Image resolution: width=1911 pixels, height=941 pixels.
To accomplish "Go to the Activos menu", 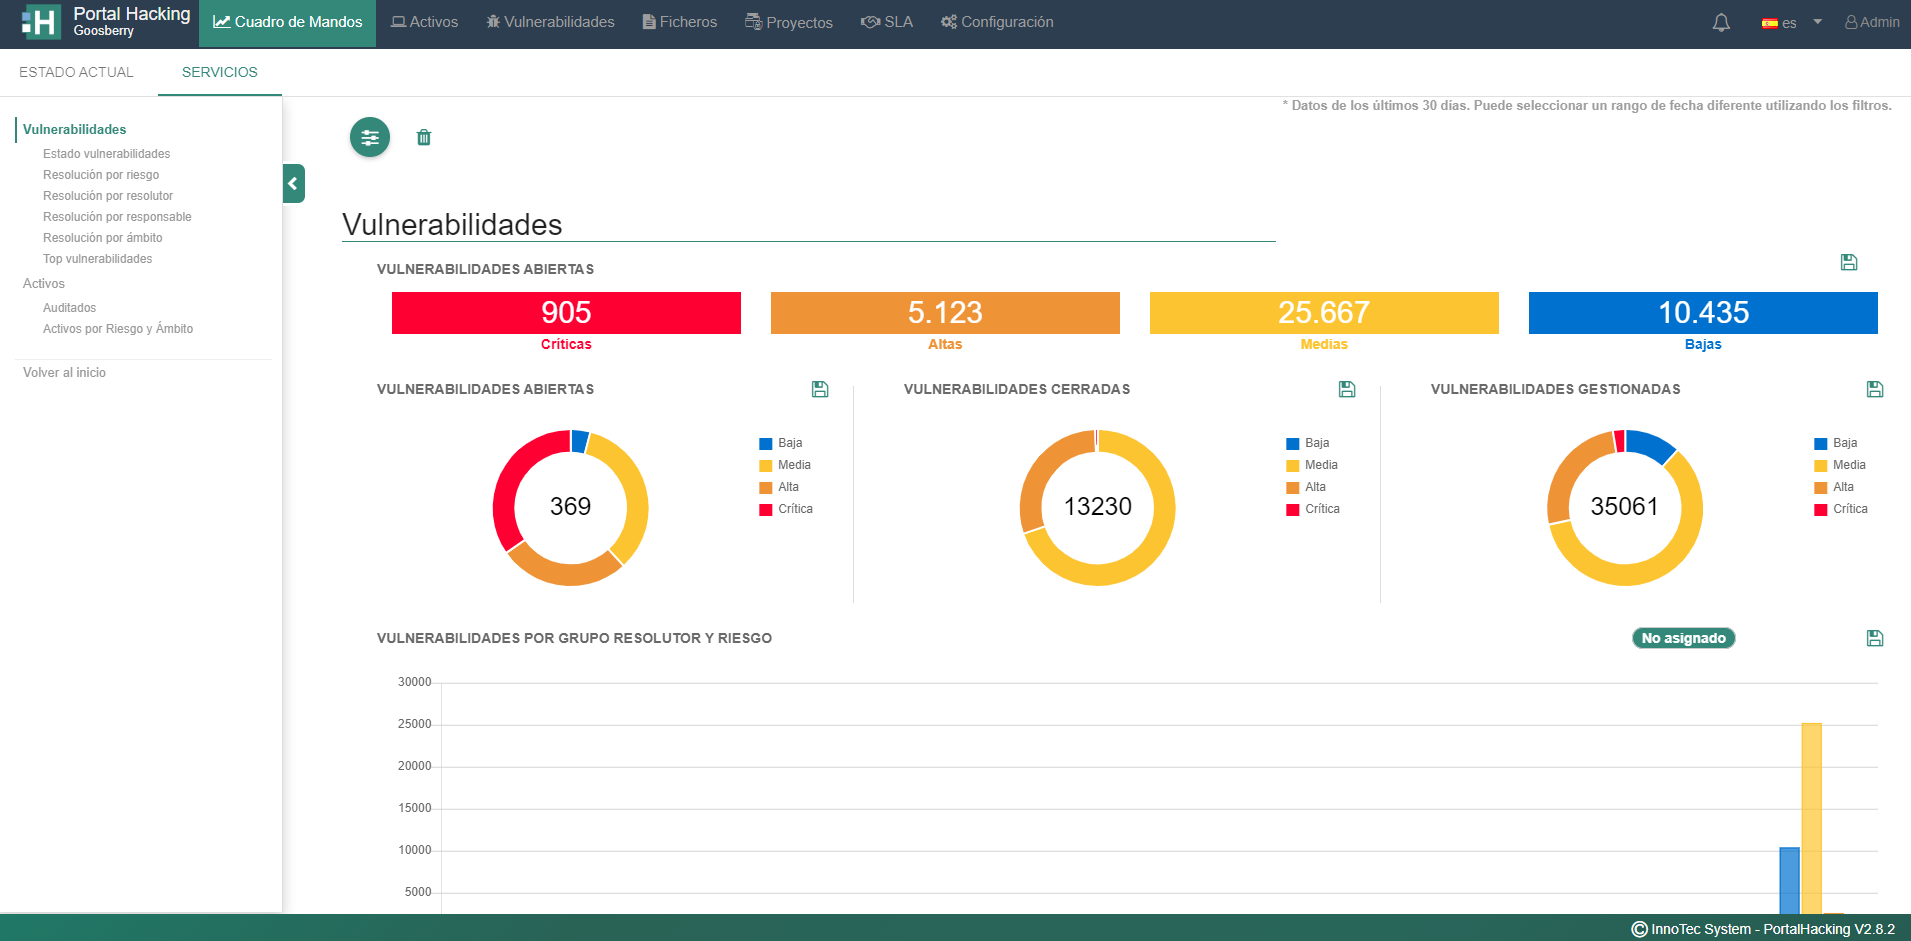I will pos(424,22).
